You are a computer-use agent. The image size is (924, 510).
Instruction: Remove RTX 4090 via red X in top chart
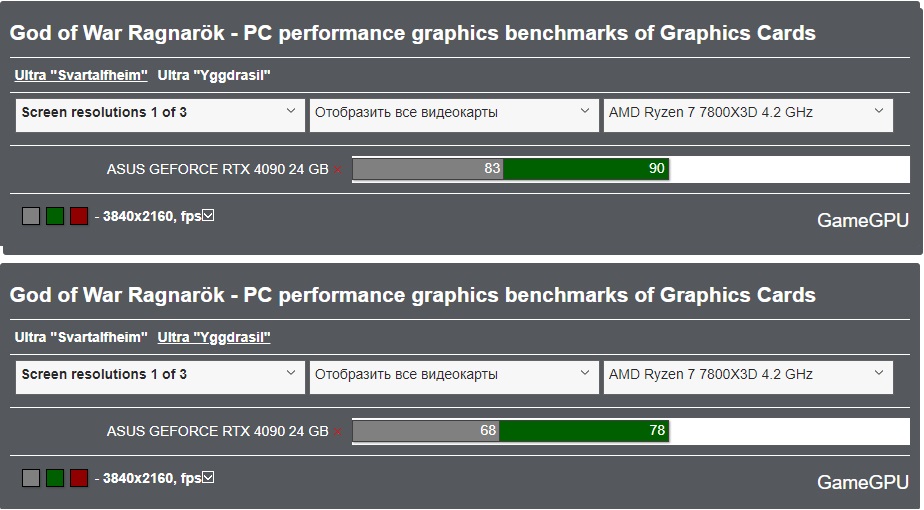pos(338,170)
